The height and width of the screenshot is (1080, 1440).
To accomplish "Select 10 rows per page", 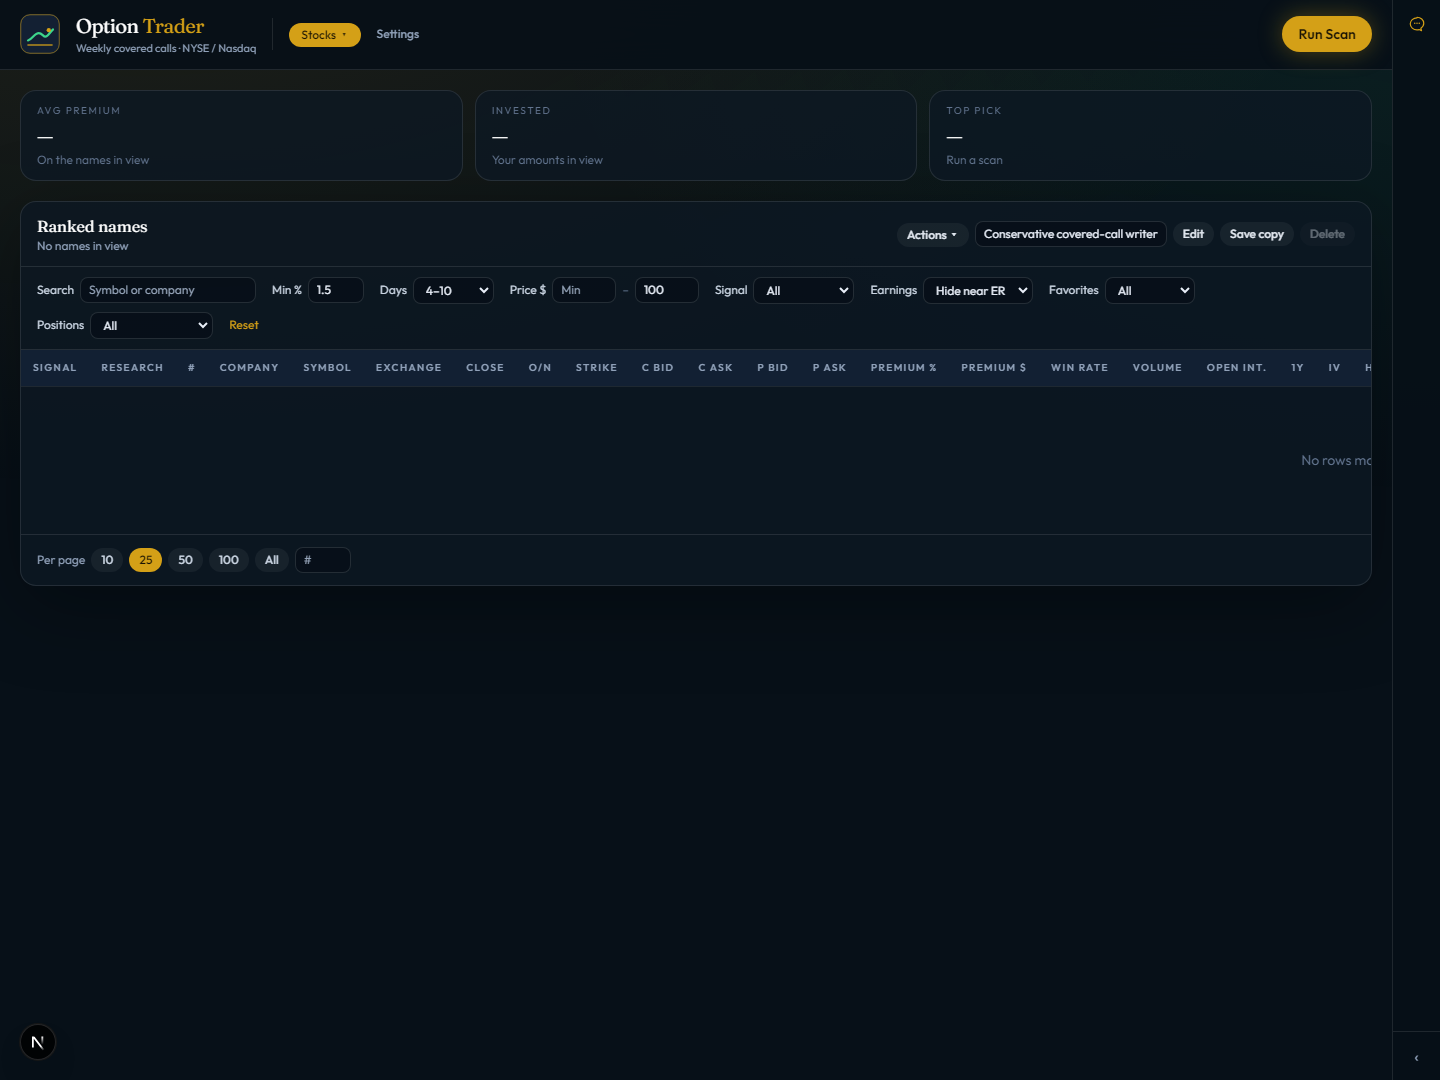I will [107, 560].
